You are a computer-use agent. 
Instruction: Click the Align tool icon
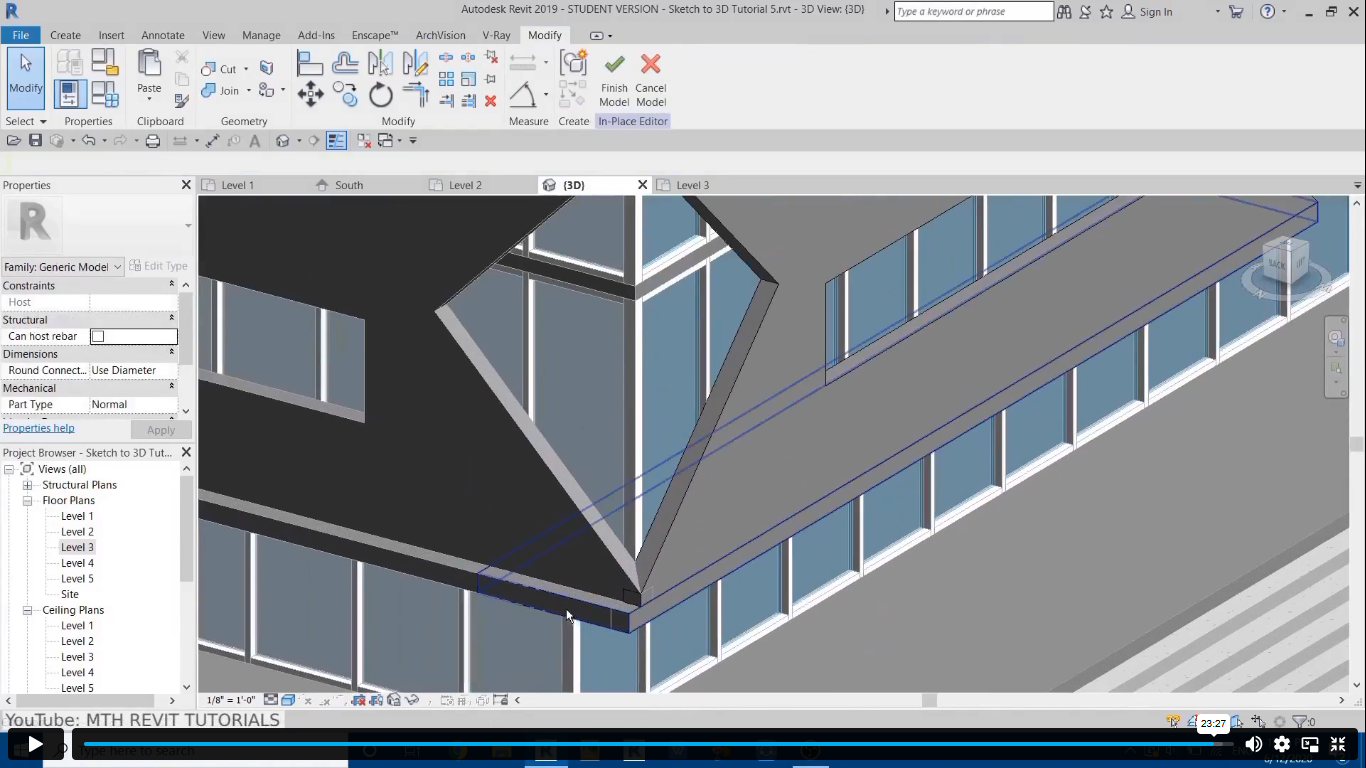coord(310,64)
